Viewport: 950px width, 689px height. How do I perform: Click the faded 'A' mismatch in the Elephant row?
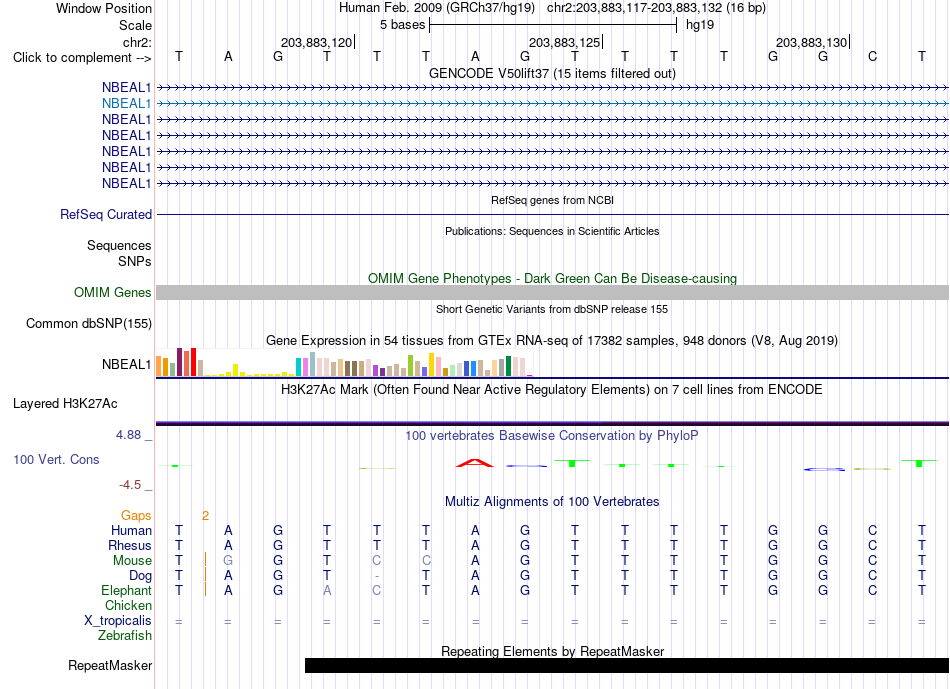327,590
